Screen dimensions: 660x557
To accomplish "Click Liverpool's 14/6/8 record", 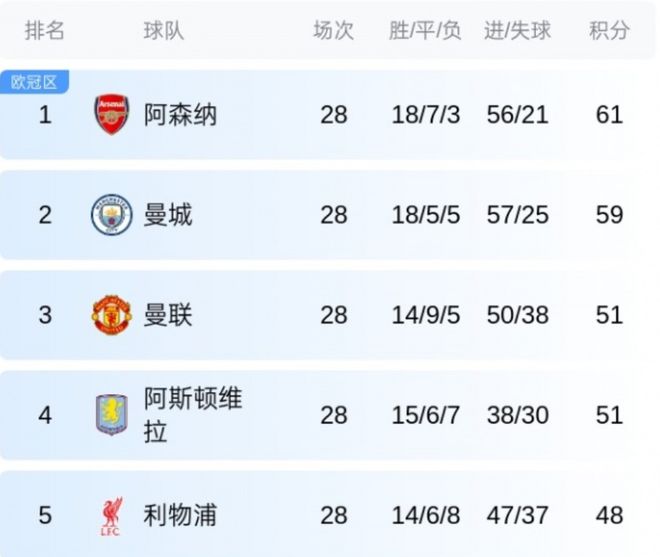I will [x=425, y=515].
